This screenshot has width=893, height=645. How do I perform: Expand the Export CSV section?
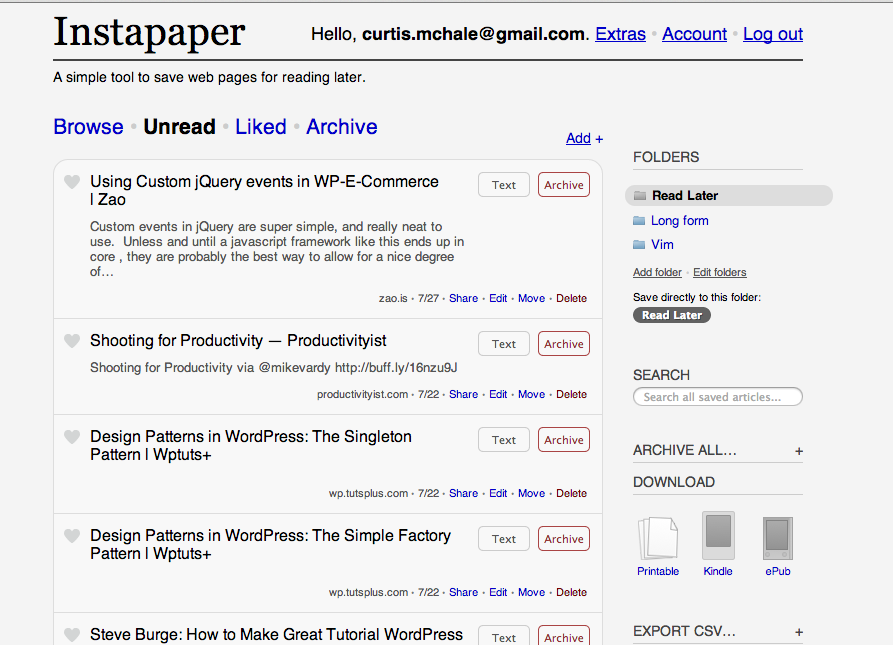[x=798, y=632]
